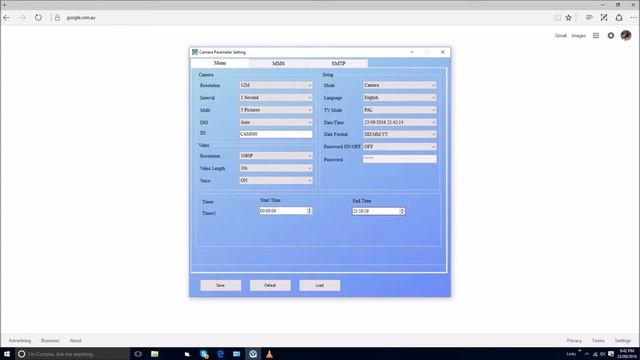Switch to the SMTP tab
This screenshot has height=360, width=640.
338,63
